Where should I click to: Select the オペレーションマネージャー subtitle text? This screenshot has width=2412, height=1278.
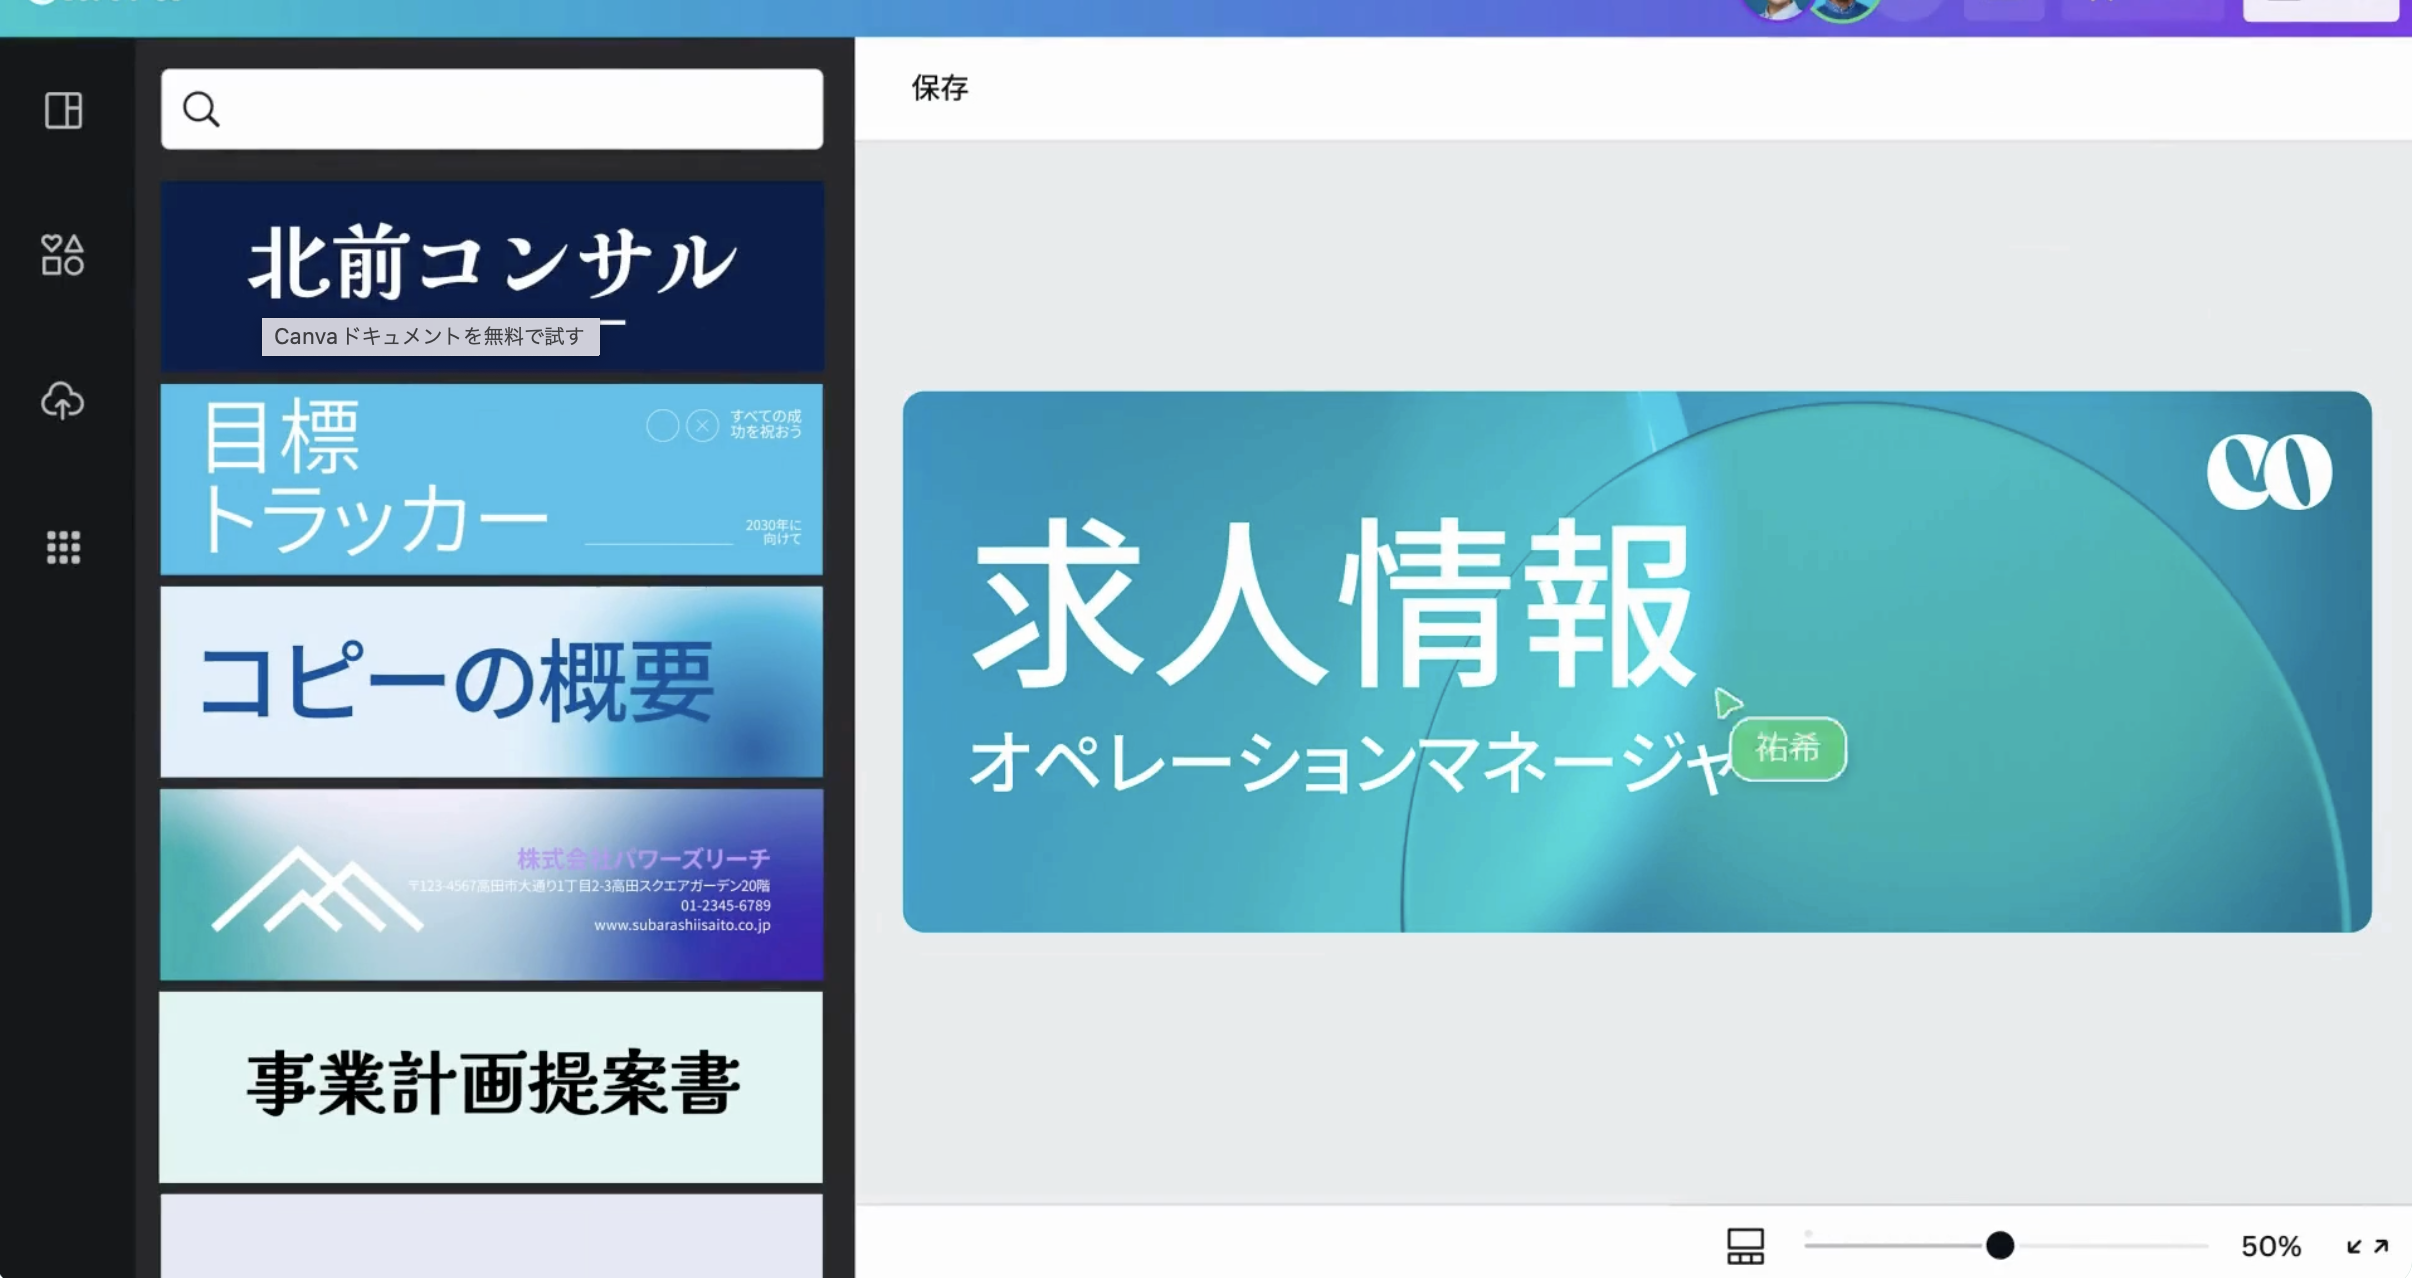tap(1340, 762)
